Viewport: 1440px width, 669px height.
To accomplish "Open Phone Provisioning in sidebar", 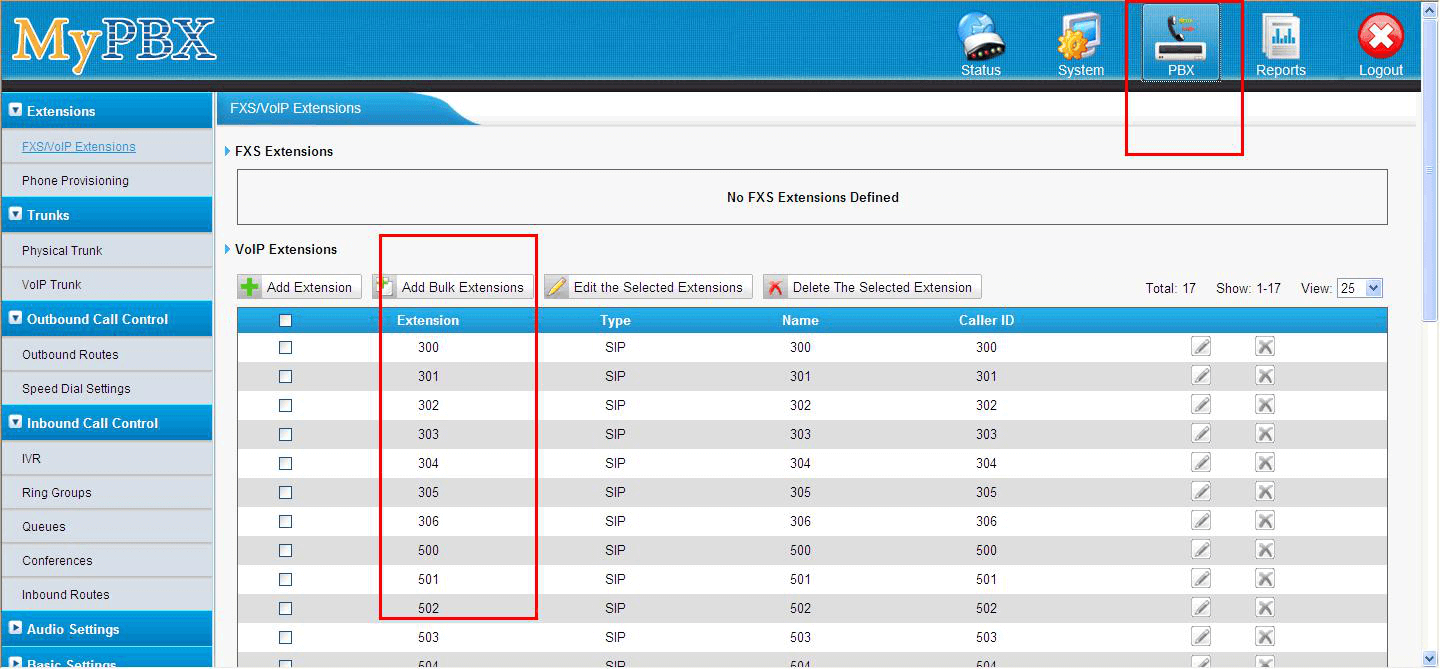I will click(x=75, y=181).
